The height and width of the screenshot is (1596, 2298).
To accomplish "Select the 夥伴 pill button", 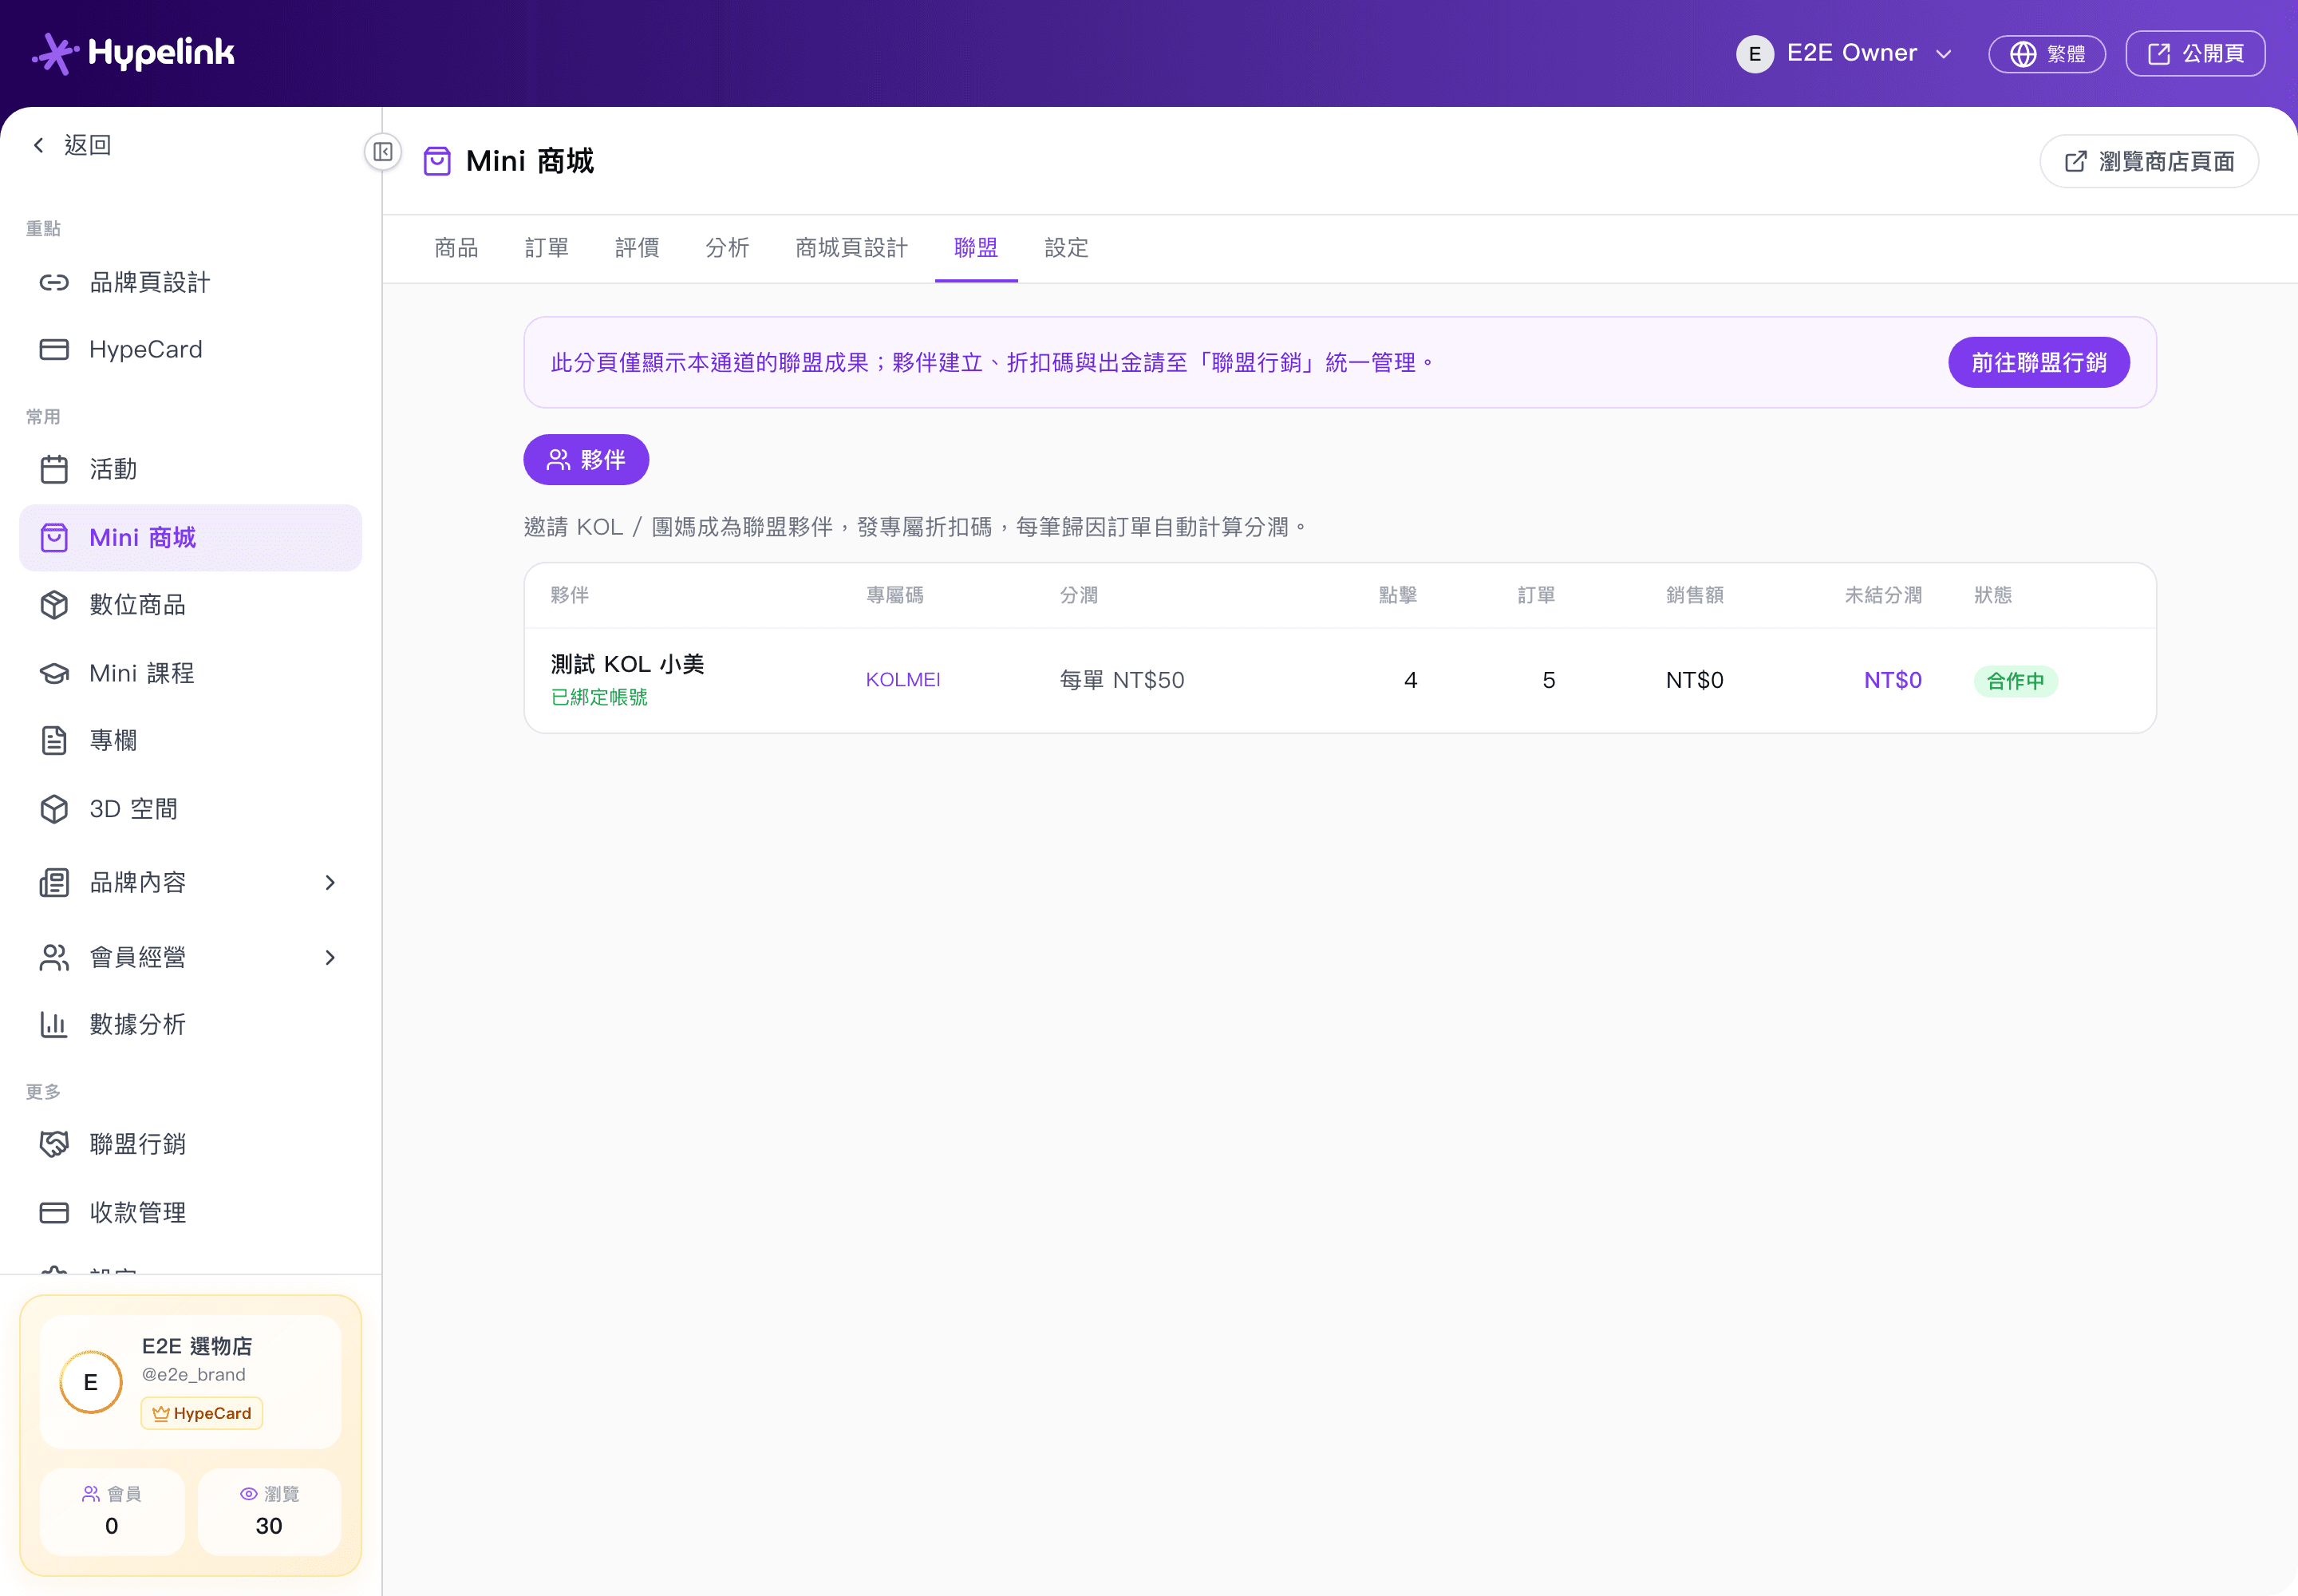I will pos(586,460).
